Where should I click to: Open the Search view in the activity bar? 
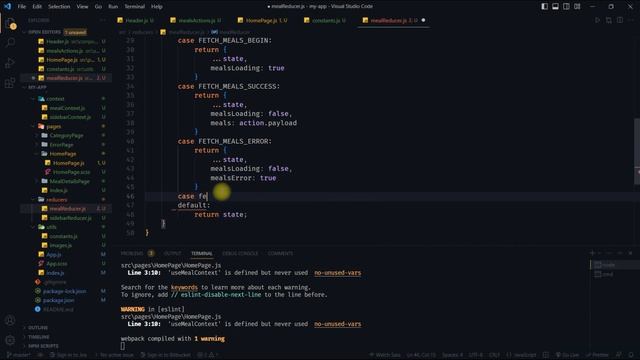pyautogui.click(x=10, y=42)
